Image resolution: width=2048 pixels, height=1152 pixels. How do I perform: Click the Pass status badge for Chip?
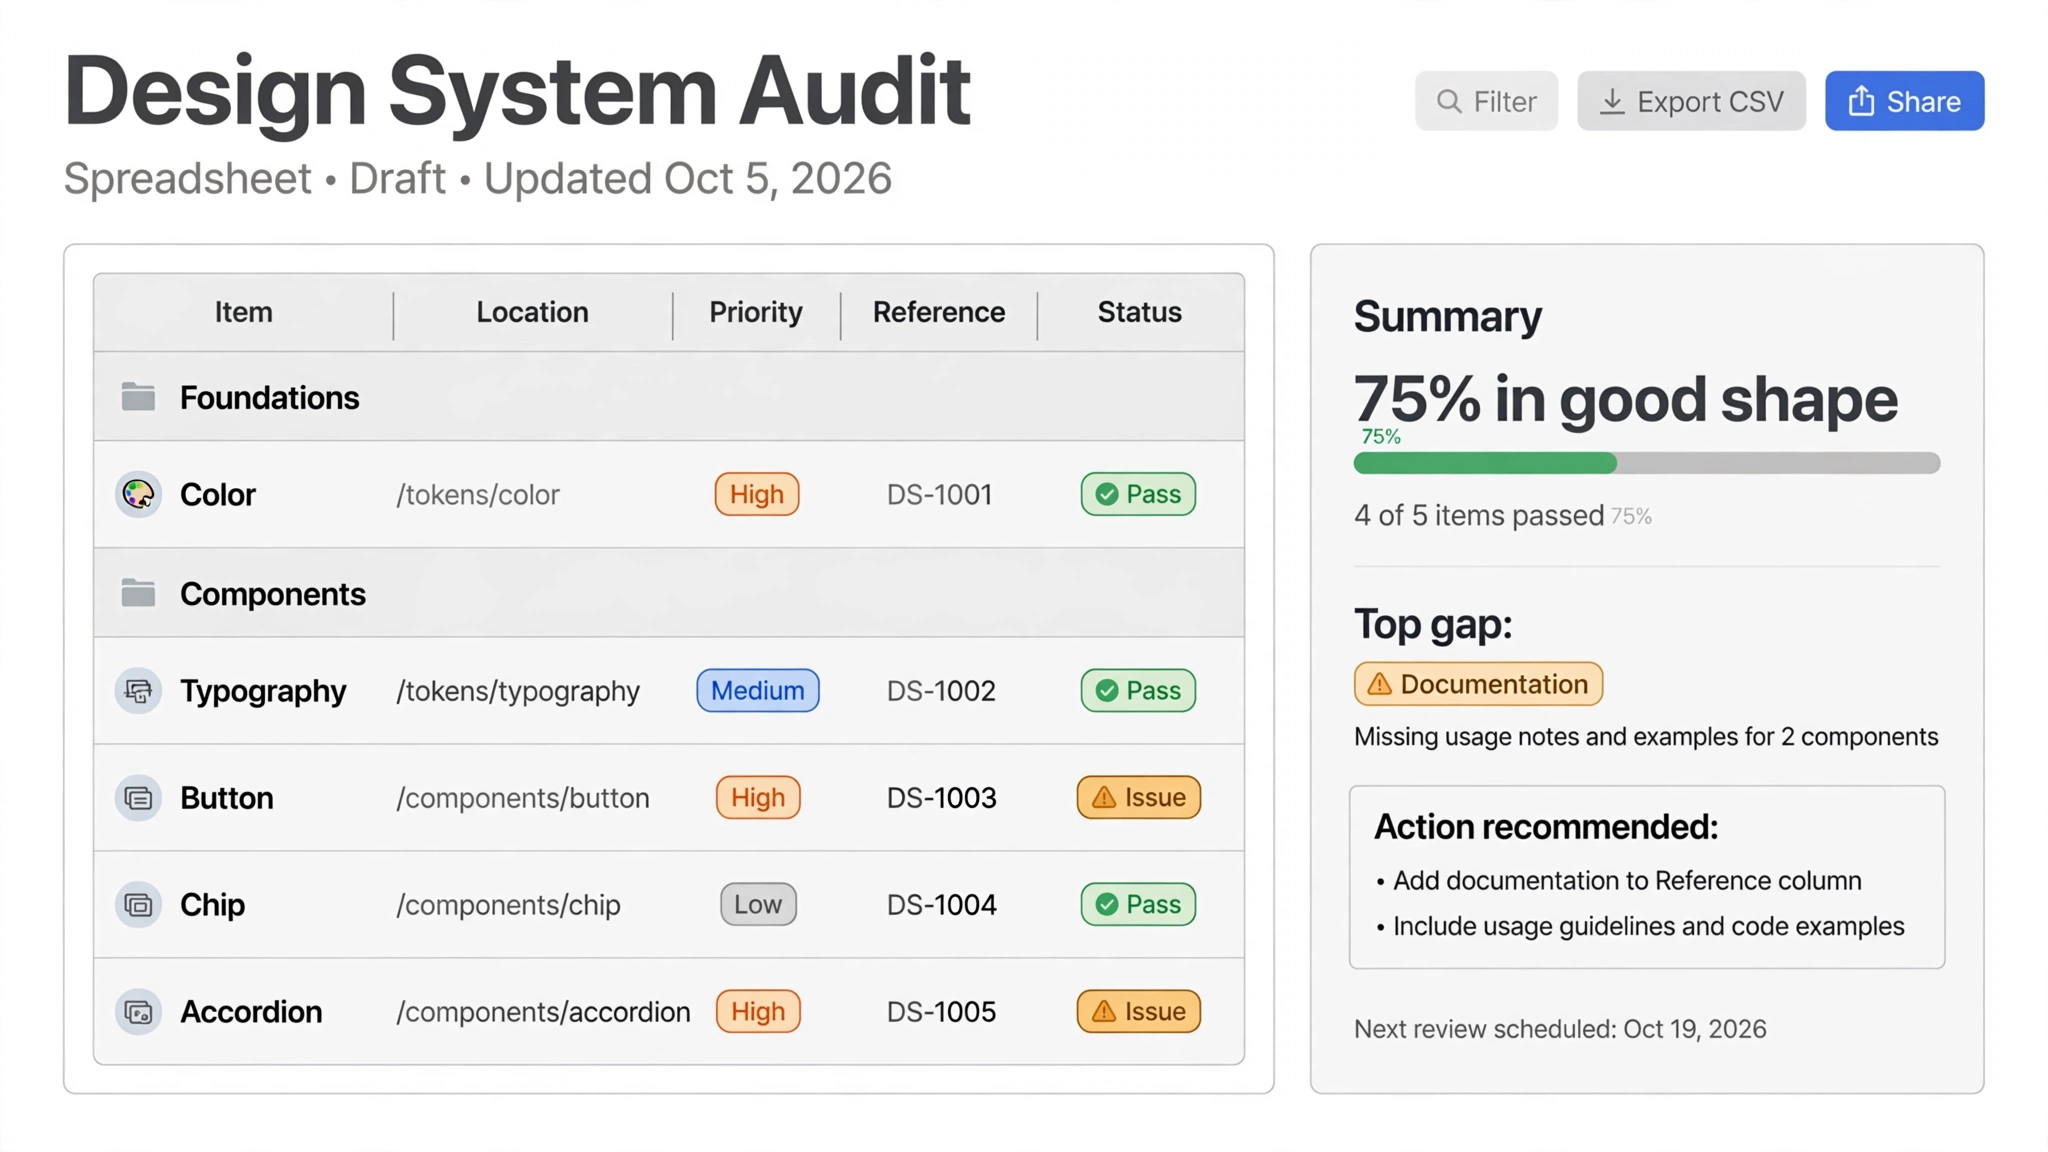coord(1138,905)
